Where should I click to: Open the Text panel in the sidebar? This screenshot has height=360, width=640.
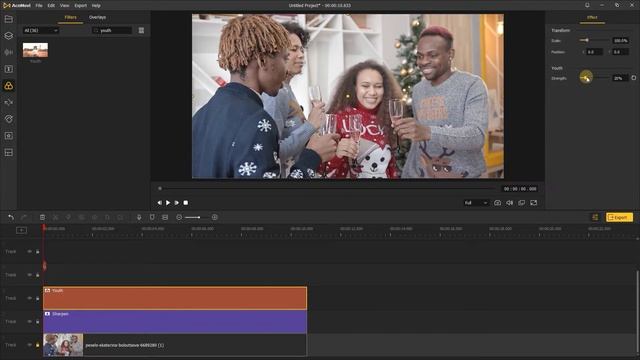click(x=9, y=69)
